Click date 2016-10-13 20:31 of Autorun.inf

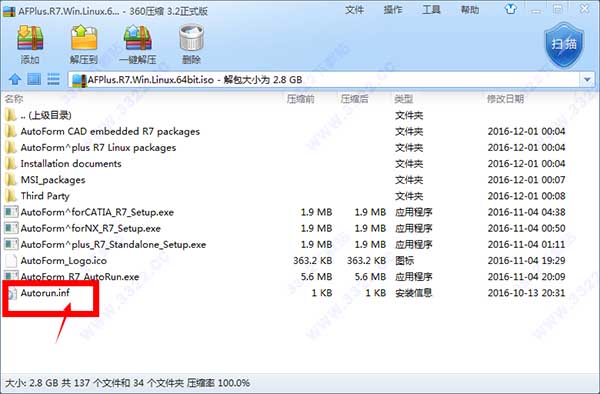(x=526, y=293)
